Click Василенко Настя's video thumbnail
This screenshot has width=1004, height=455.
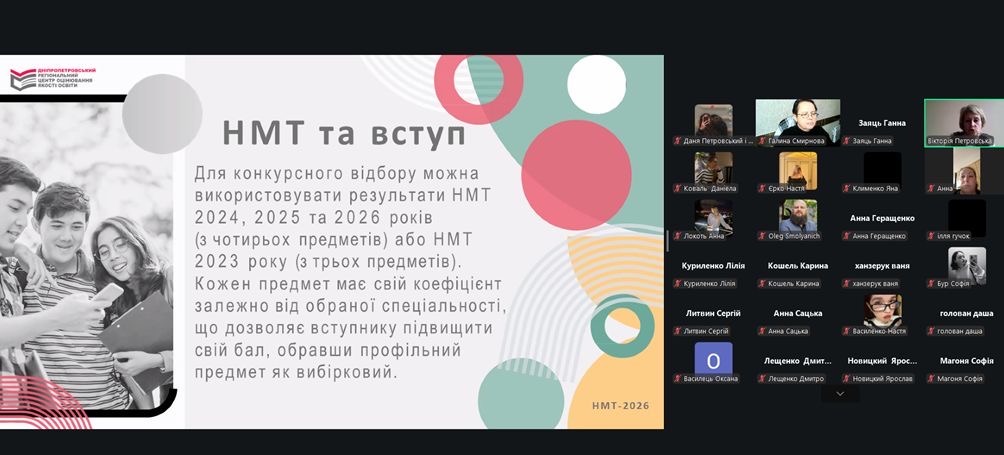882,311
